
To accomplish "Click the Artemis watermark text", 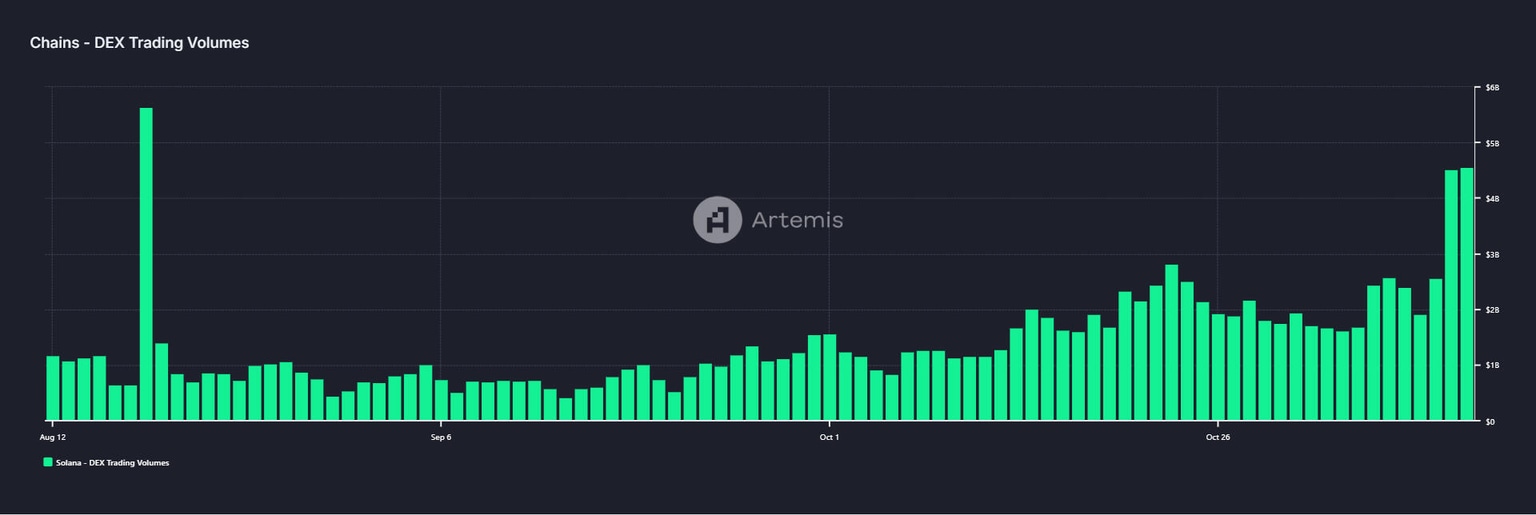I will 797,220.
